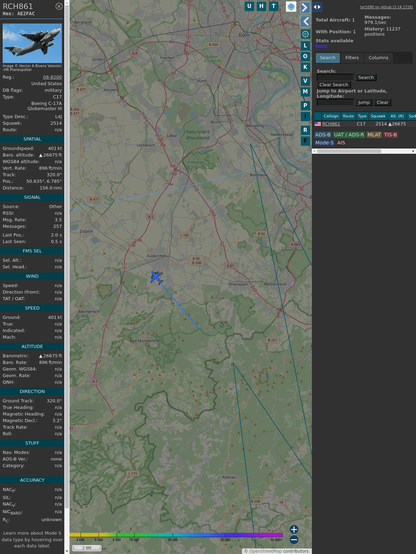Viewport: 416px width, 554px height.
Task: Click the Magnetic Decl. 3.2° value
Action: (57, 420)
